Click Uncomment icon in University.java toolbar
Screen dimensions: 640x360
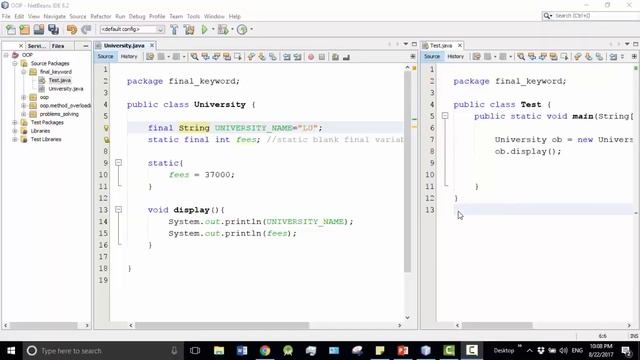[x=346, y=57]
